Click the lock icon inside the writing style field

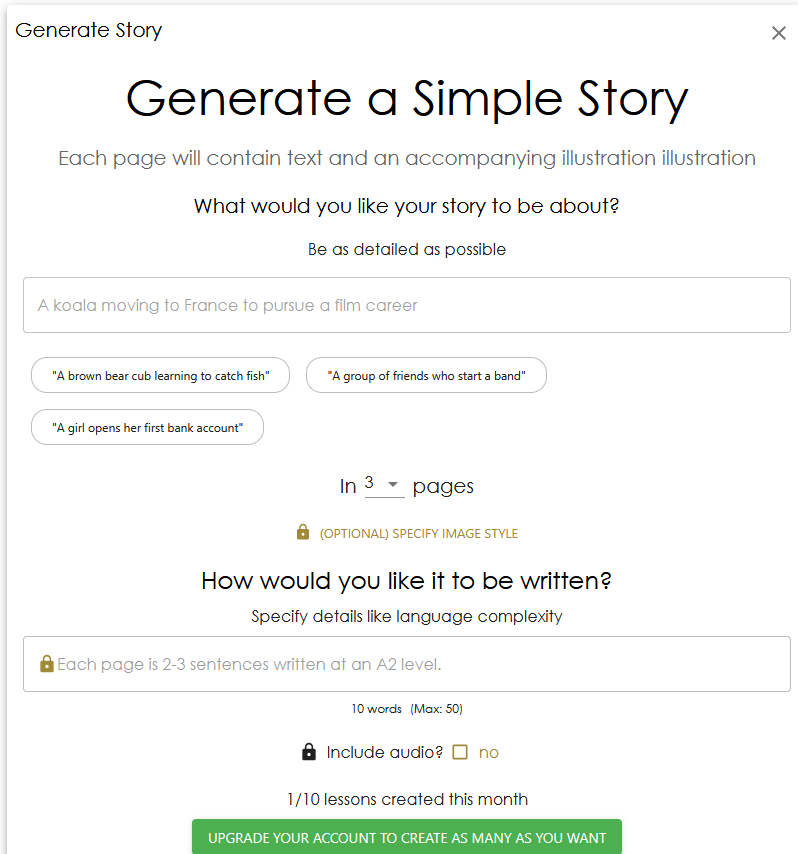[x=46, y=664]
